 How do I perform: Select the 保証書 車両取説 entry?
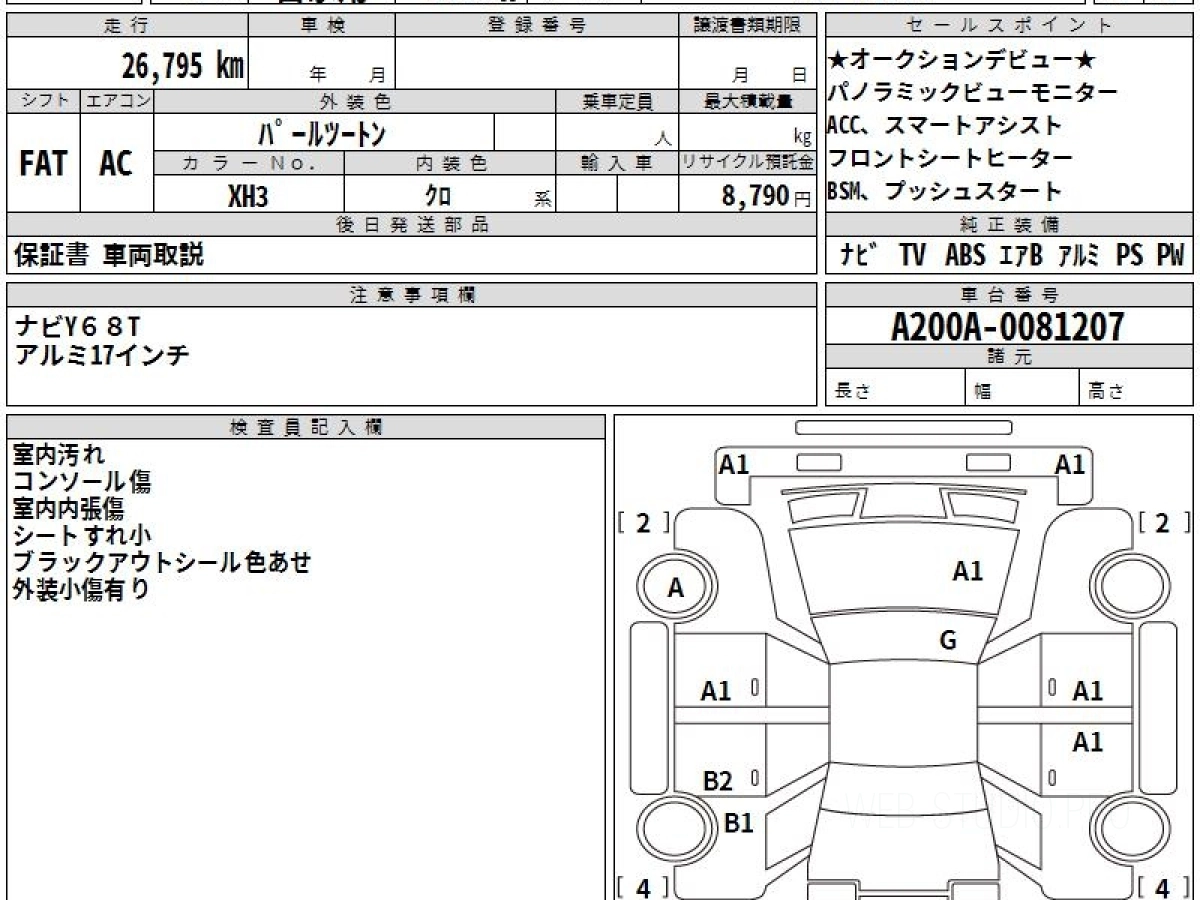[x=109, y=255]
